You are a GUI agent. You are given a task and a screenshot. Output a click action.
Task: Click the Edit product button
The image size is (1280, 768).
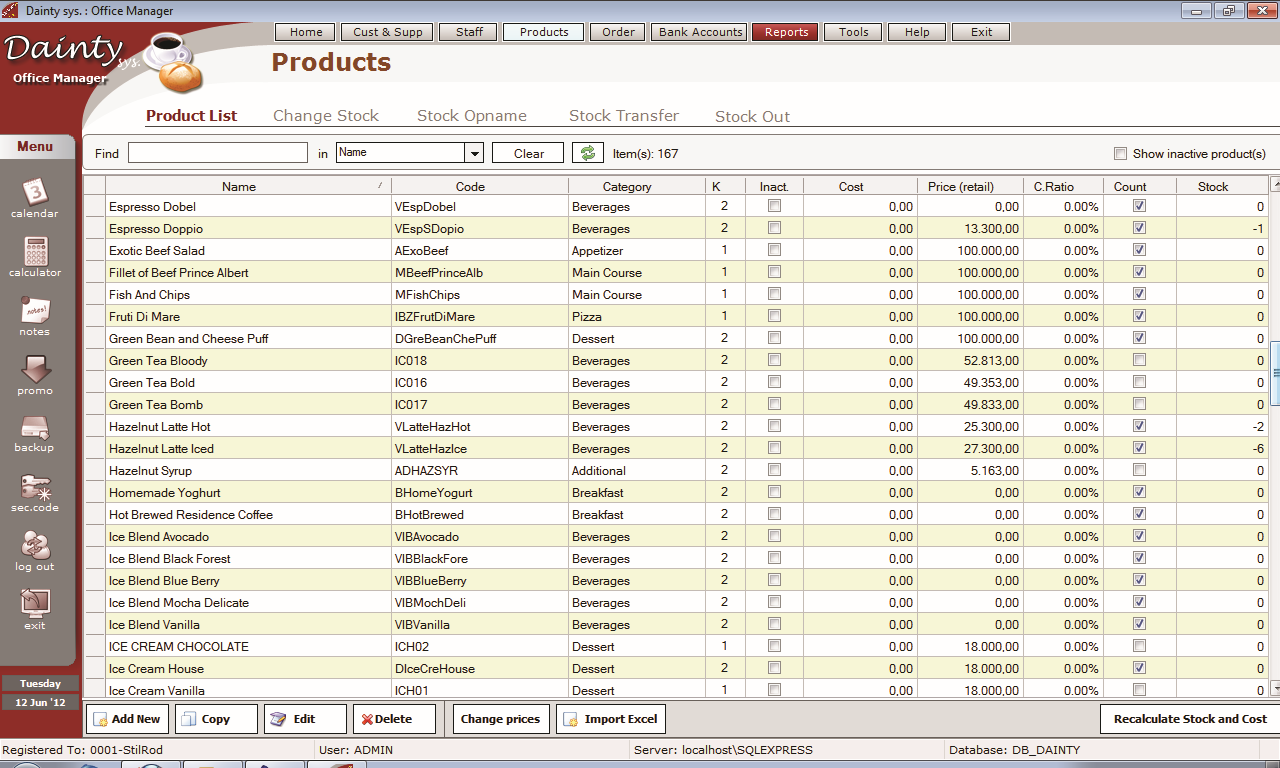click(x=305, y=719)
